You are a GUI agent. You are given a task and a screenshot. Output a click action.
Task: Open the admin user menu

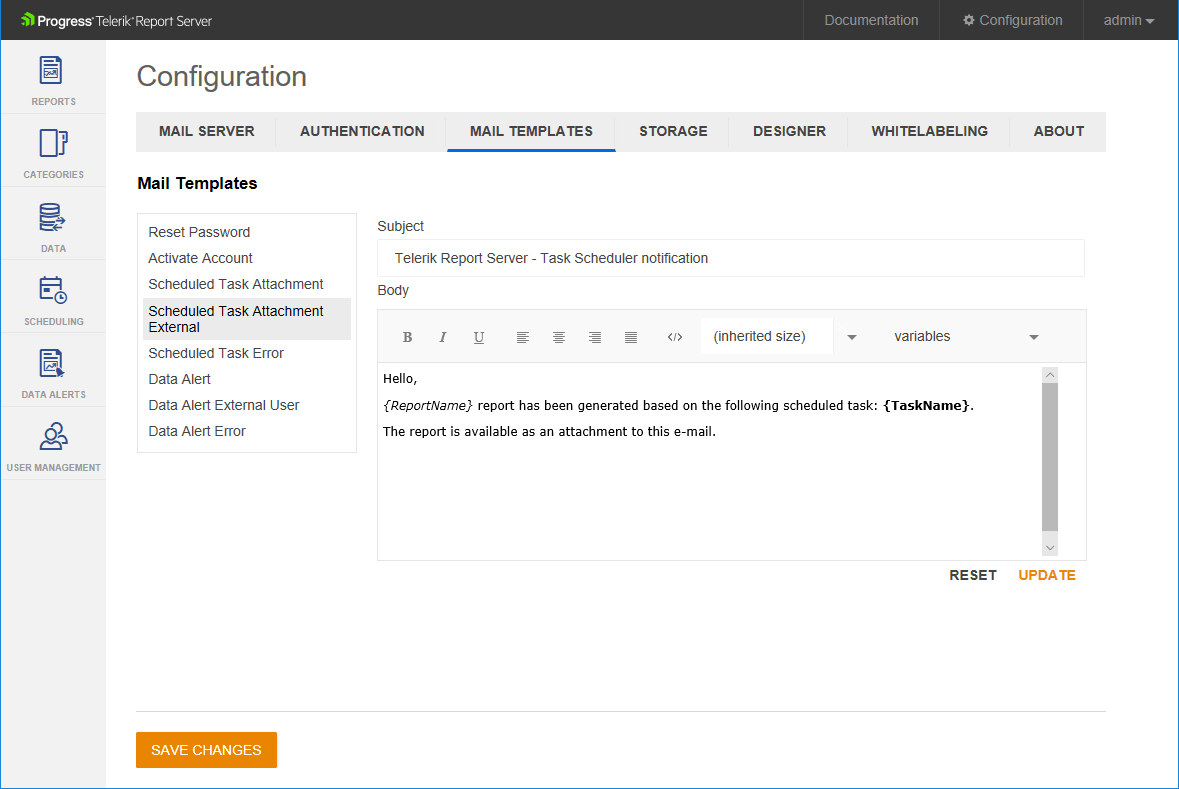point(1128,20)
